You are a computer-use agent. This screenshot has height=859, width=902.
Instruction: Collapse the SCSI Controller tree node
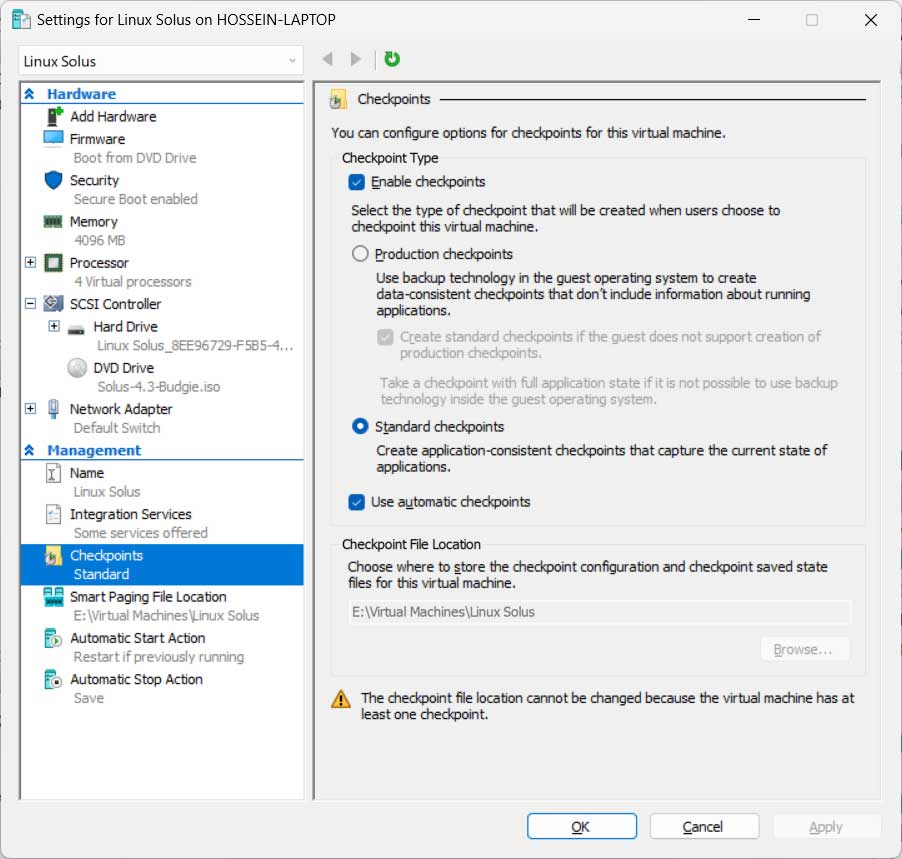(30, 304)
